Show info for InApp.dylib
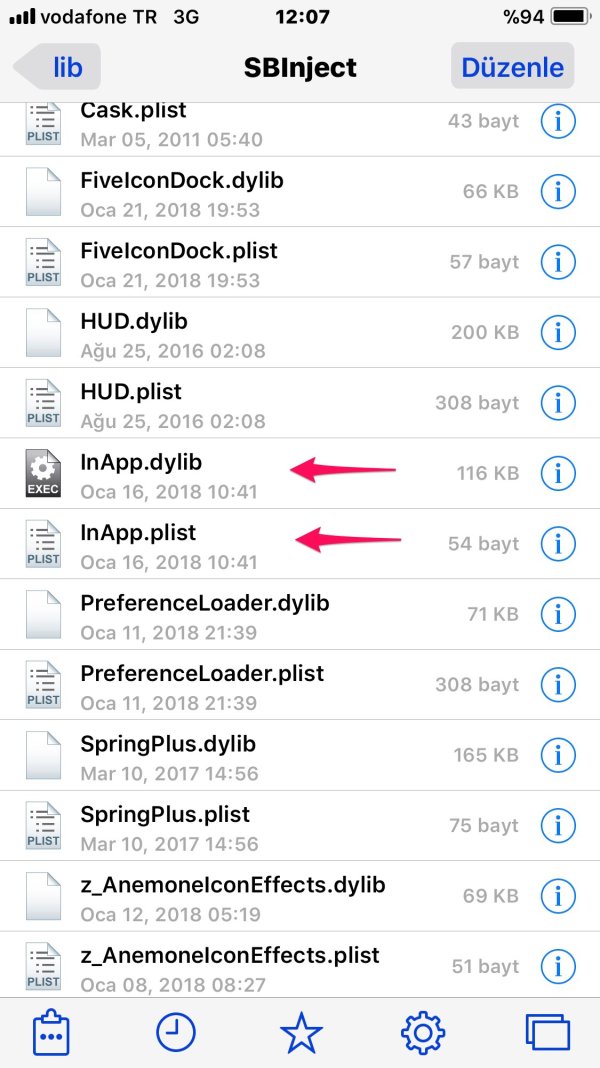This screenshot has width=600, height=1068. click(558, 473)
